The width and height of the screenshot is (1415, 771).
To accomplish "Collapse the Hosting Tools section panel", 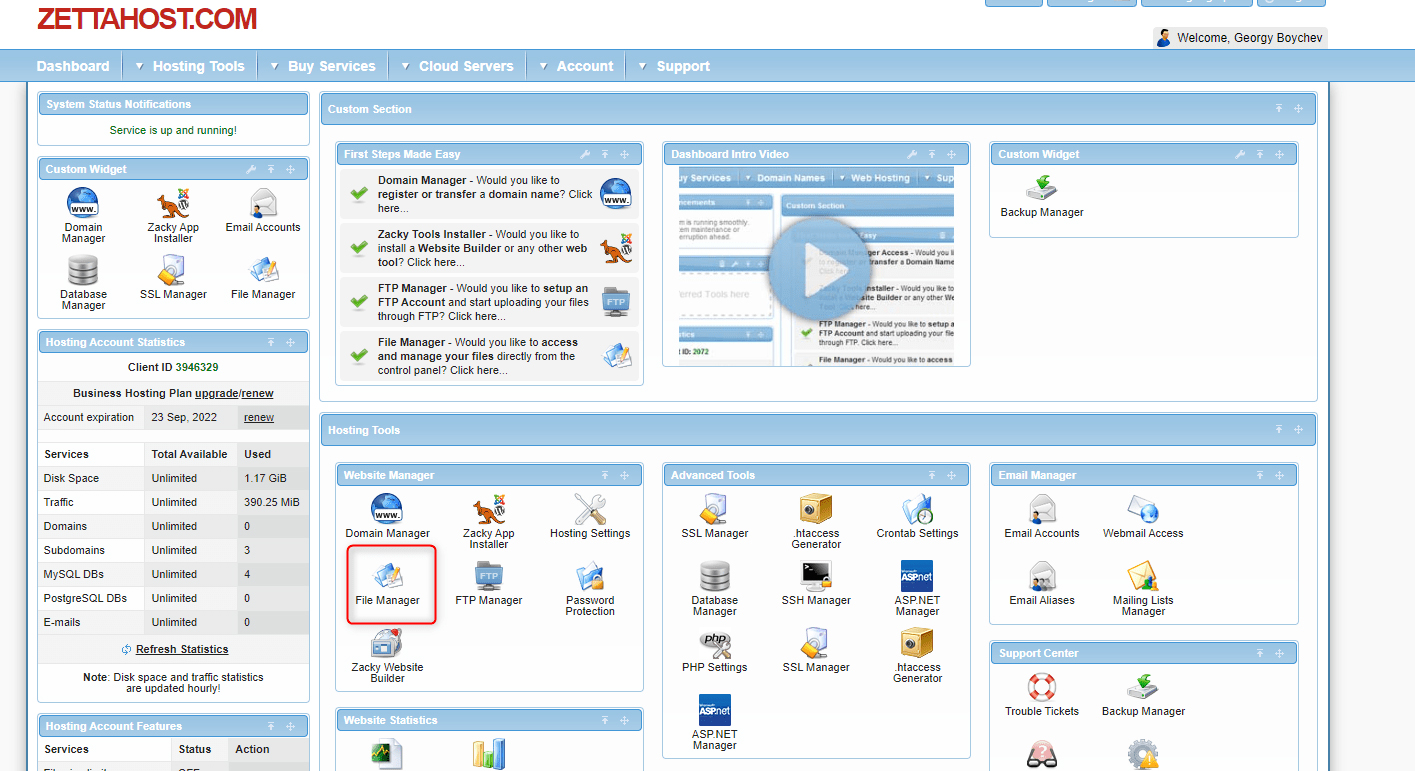I will pos(1278,430).
